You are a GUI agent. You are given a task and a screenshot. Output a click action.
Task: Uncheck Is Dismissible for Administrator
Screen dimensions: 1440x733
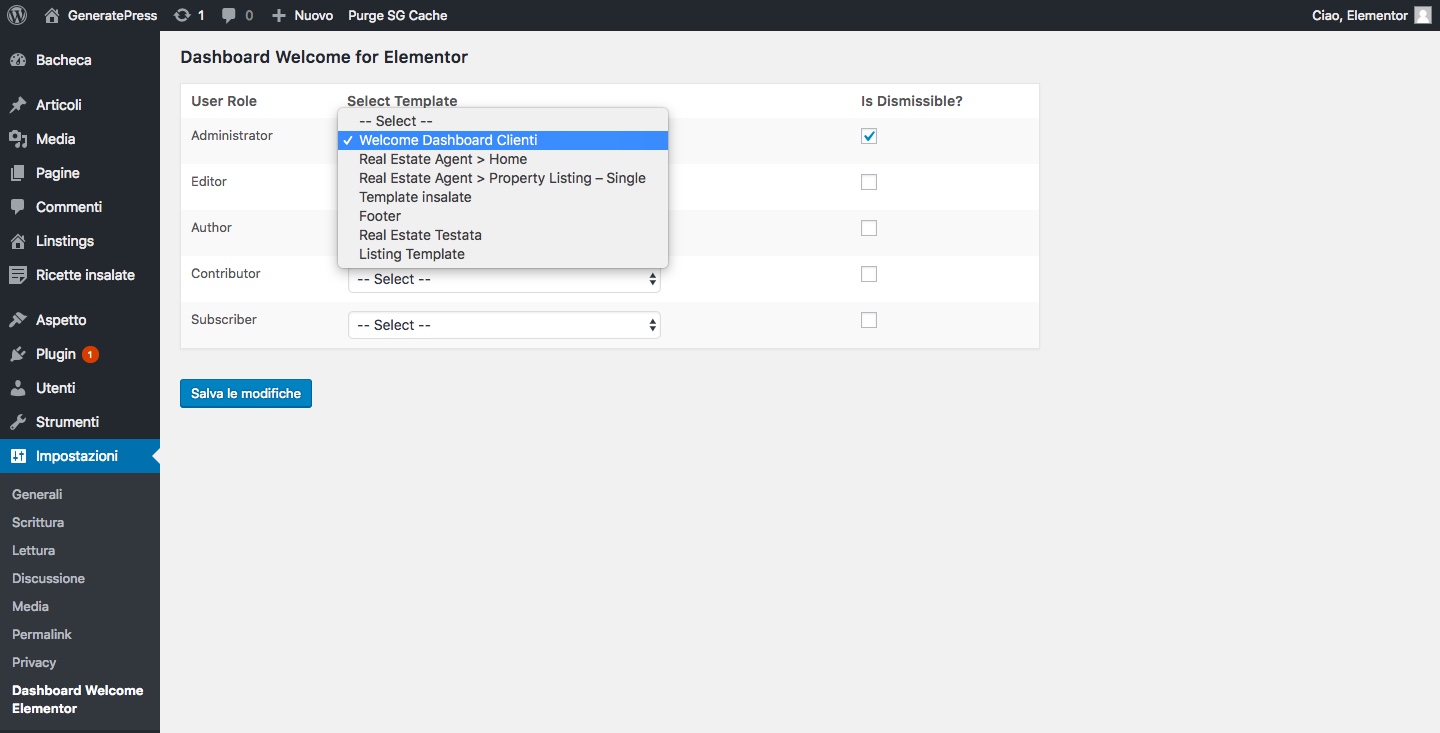click(869, 136)
